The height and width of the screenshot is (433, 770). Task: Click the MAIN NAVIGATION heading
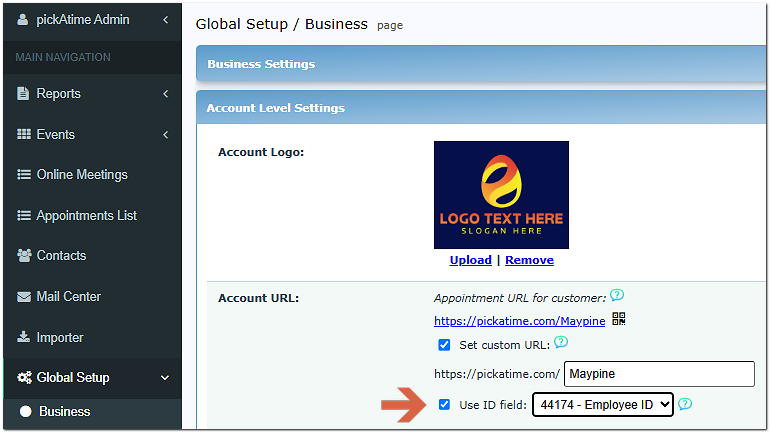(x=63, y=57)
